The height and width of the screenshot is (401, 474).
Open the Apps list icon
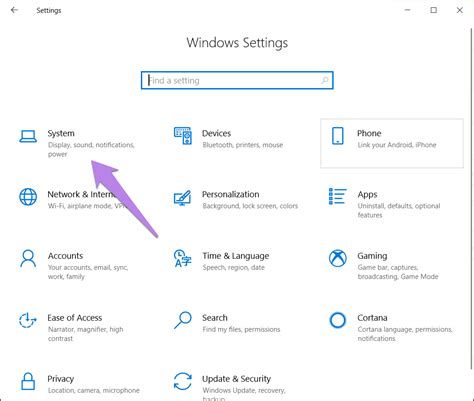coord(337,196)
